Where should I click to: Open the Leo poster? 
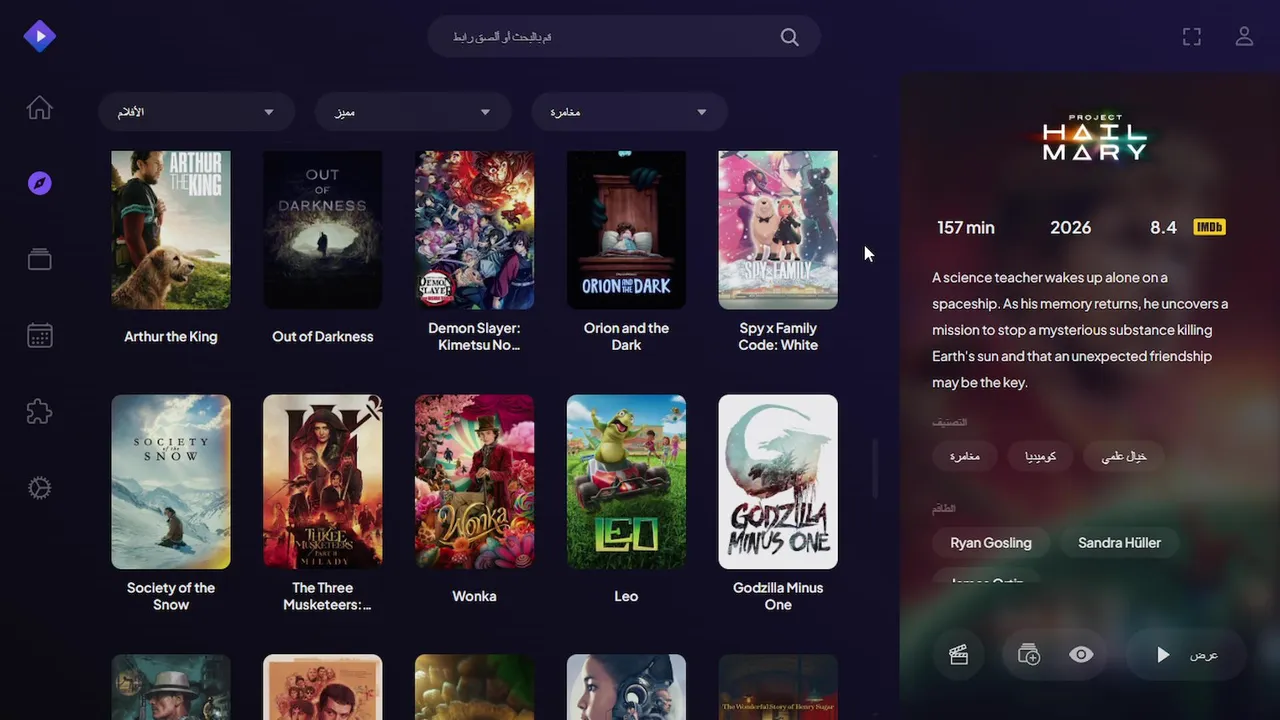pyautogui.click(x=626, y=482)
